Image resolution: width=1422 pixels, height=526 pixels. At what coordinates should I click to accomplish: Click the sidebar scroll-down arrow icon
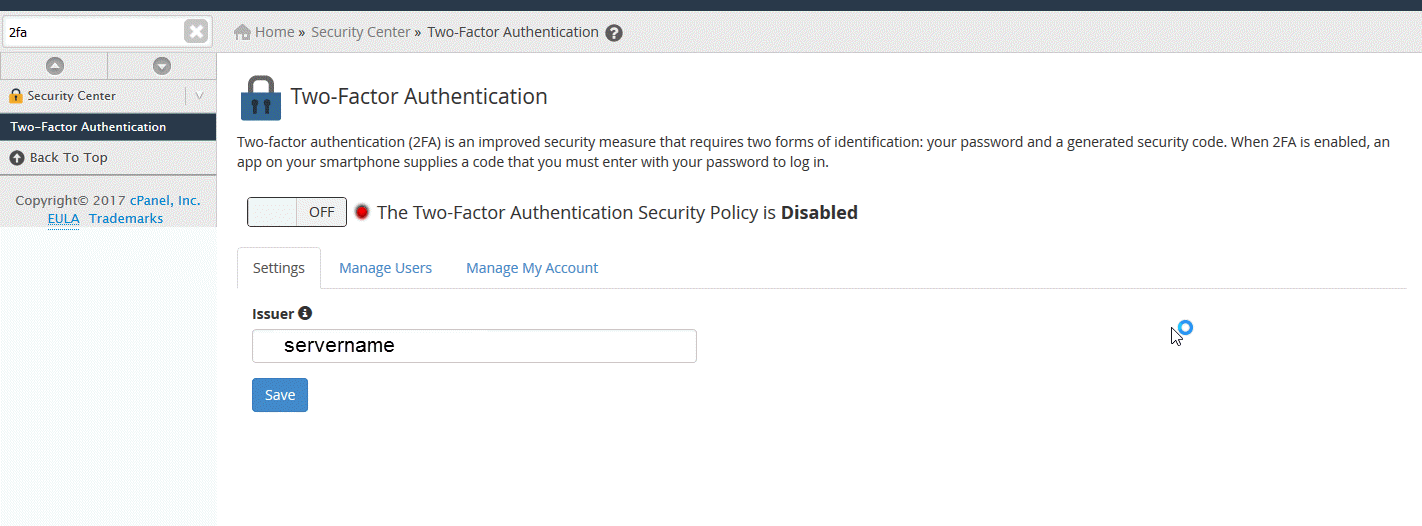coord(162,66)
